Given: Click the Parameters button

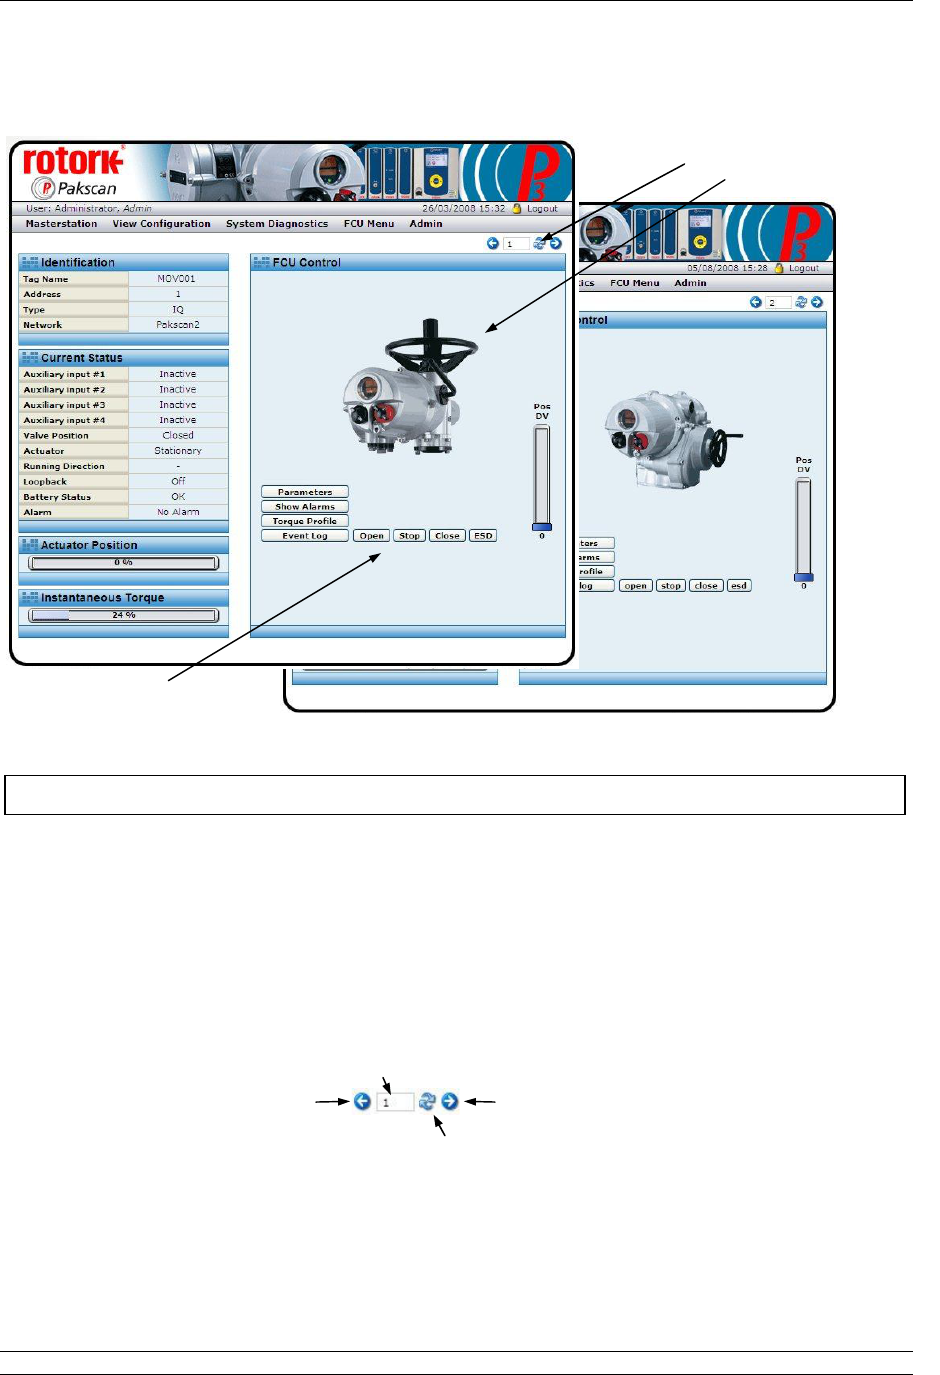Looking at the screenshot, I should pyautogui.click(x=305, y=492).
